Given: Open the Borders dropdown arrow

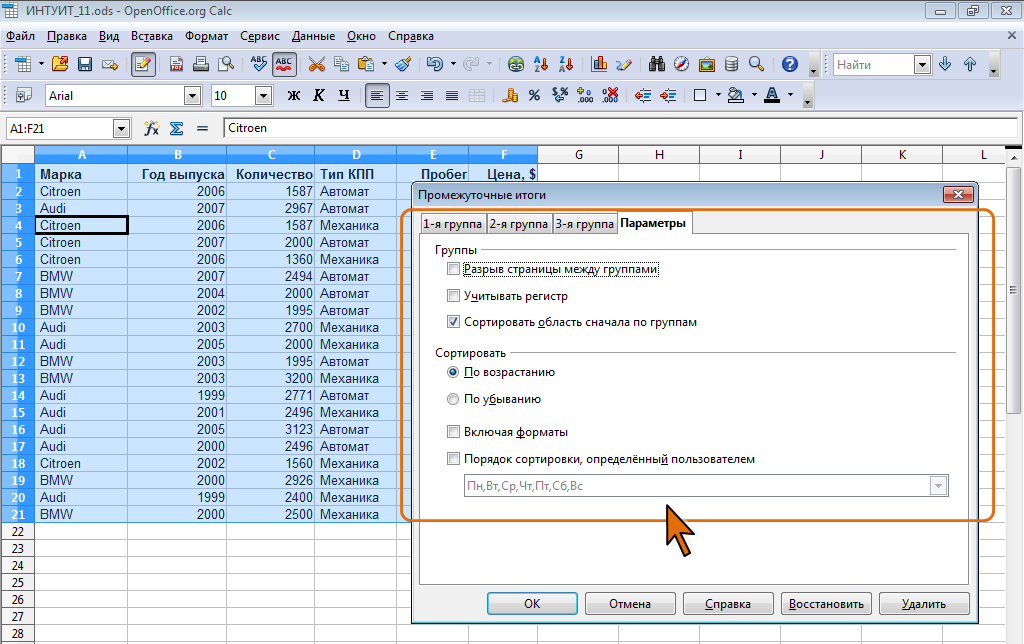Looking at the screenshot, I should click(x=718, y=95).
